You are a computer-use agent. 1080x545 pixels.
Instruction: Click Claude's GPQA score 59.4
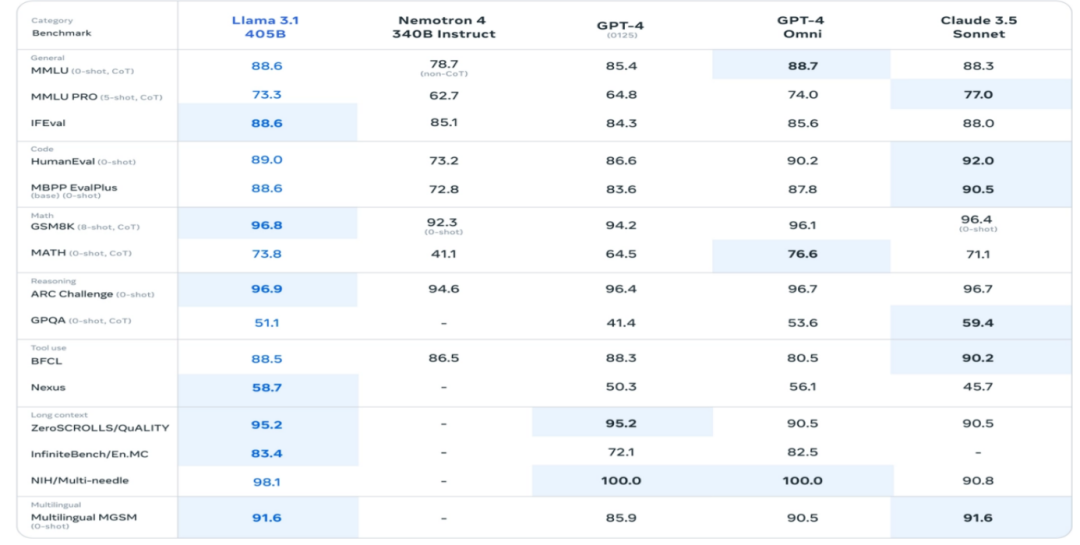coord(978,322)
